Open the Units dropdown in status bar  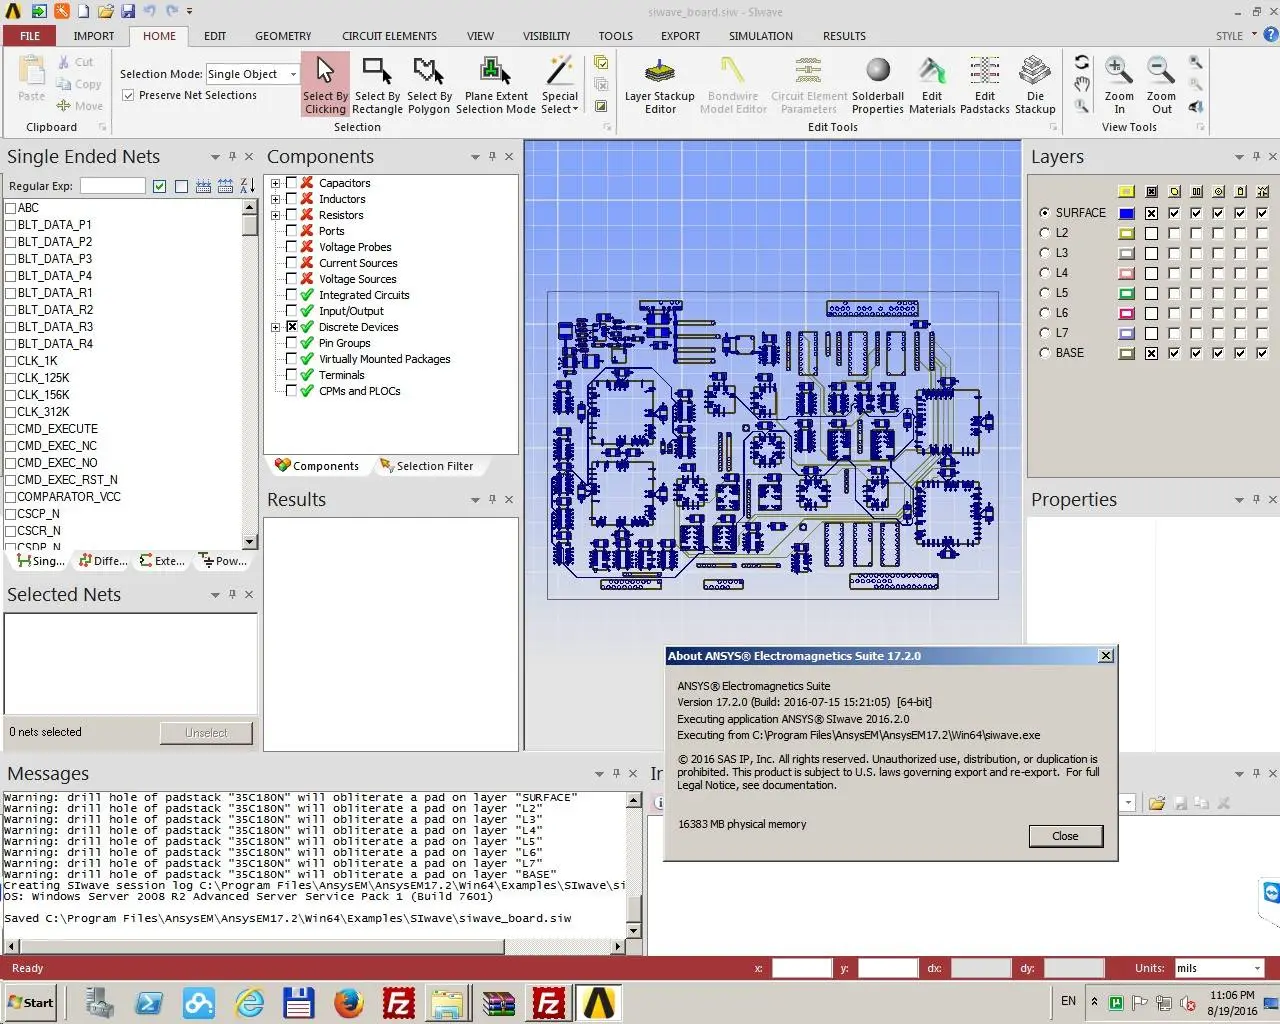coord(1257,968)
